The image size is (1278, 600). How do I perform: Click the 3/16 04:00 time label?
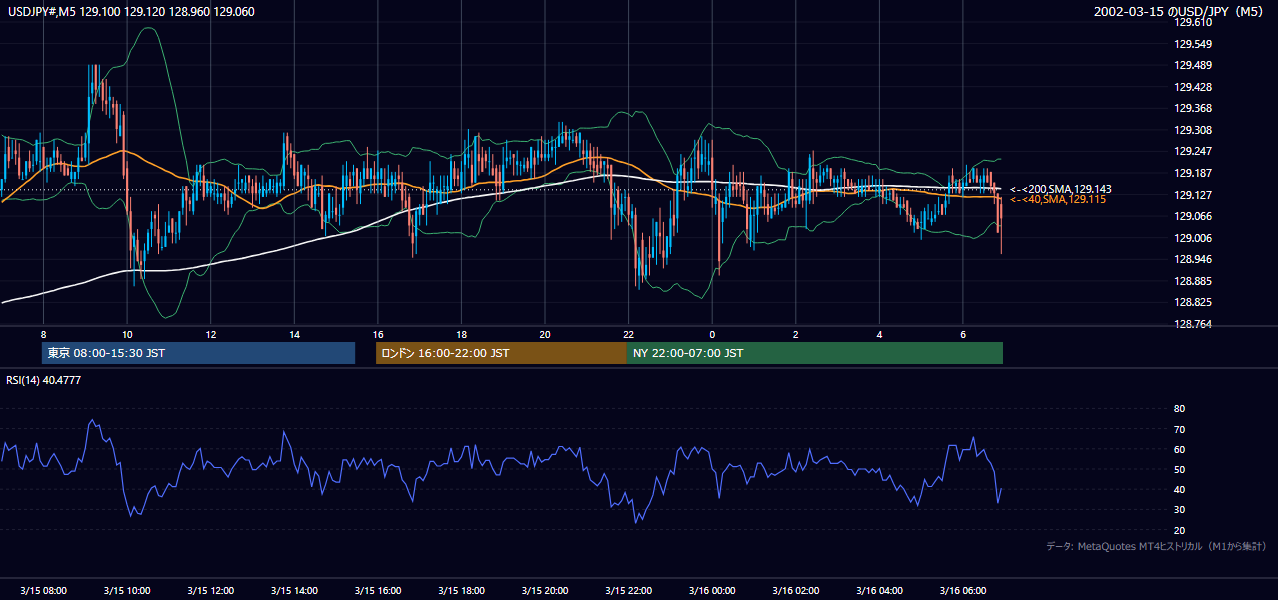(x=879, y=591)
